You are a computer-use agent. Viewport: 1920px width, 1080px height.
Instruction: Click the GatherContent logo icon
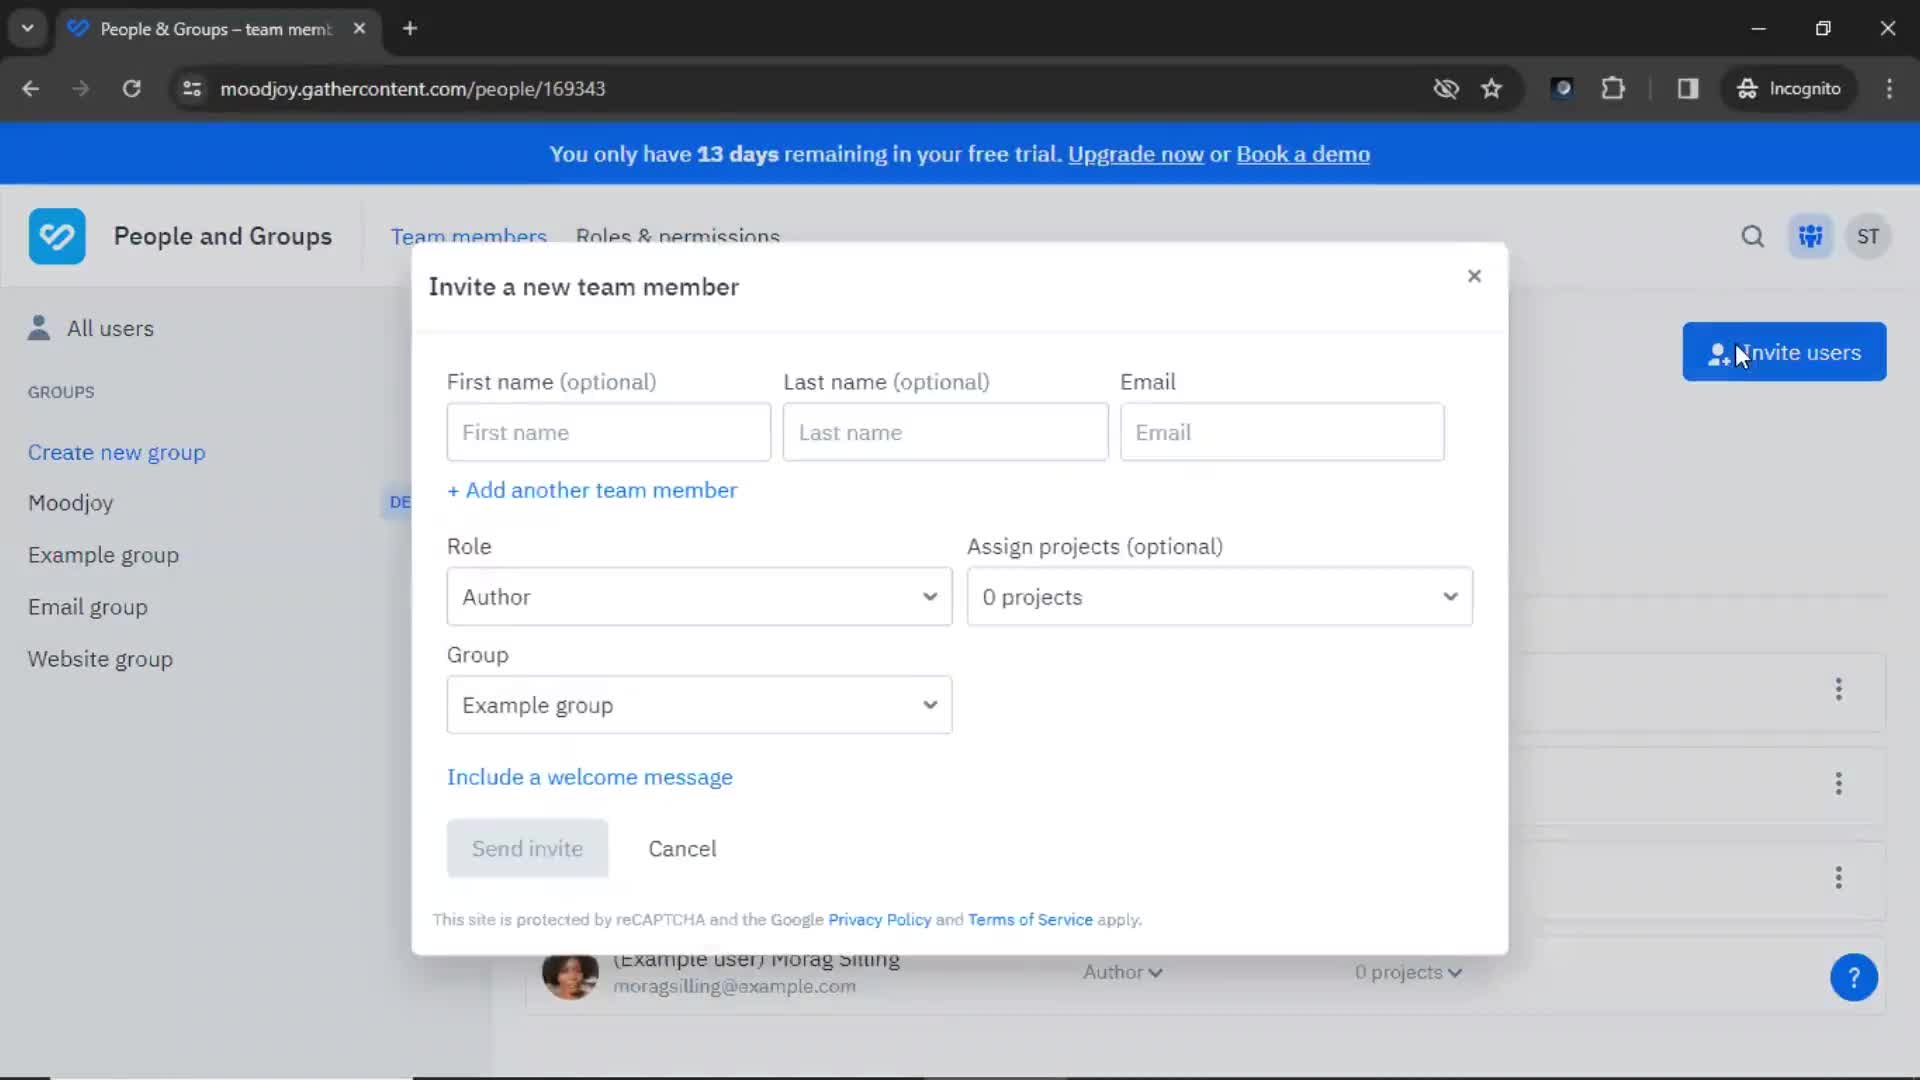[57, 236]
